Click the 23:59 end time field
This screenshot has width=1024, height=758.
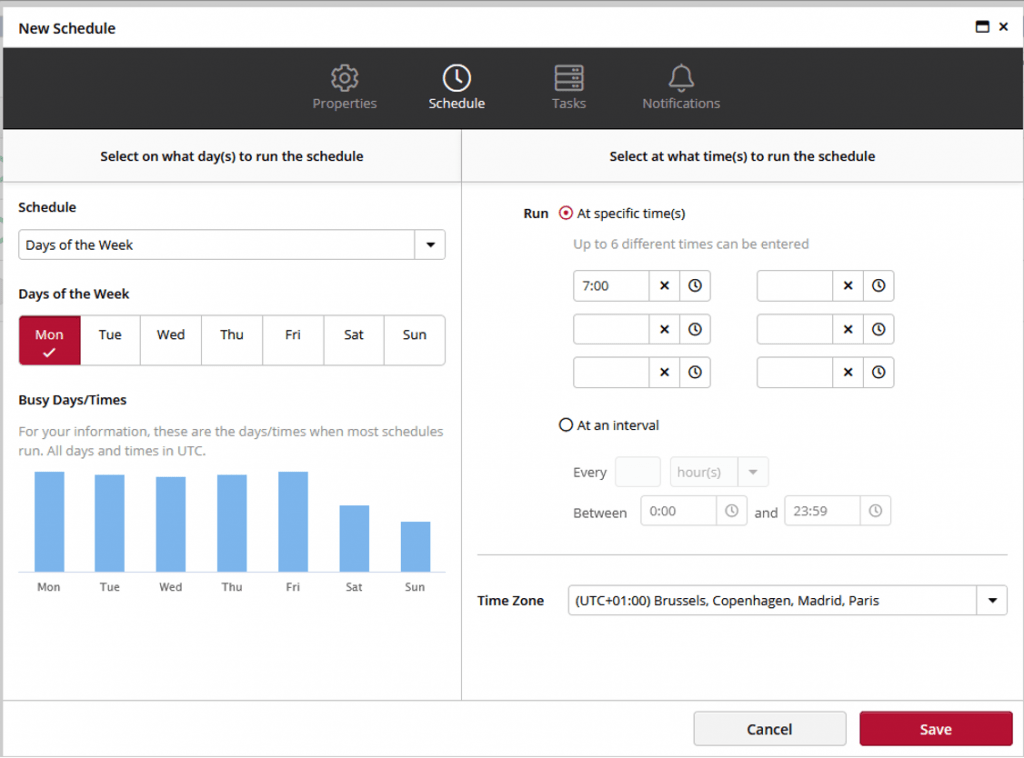coord(822,511)
